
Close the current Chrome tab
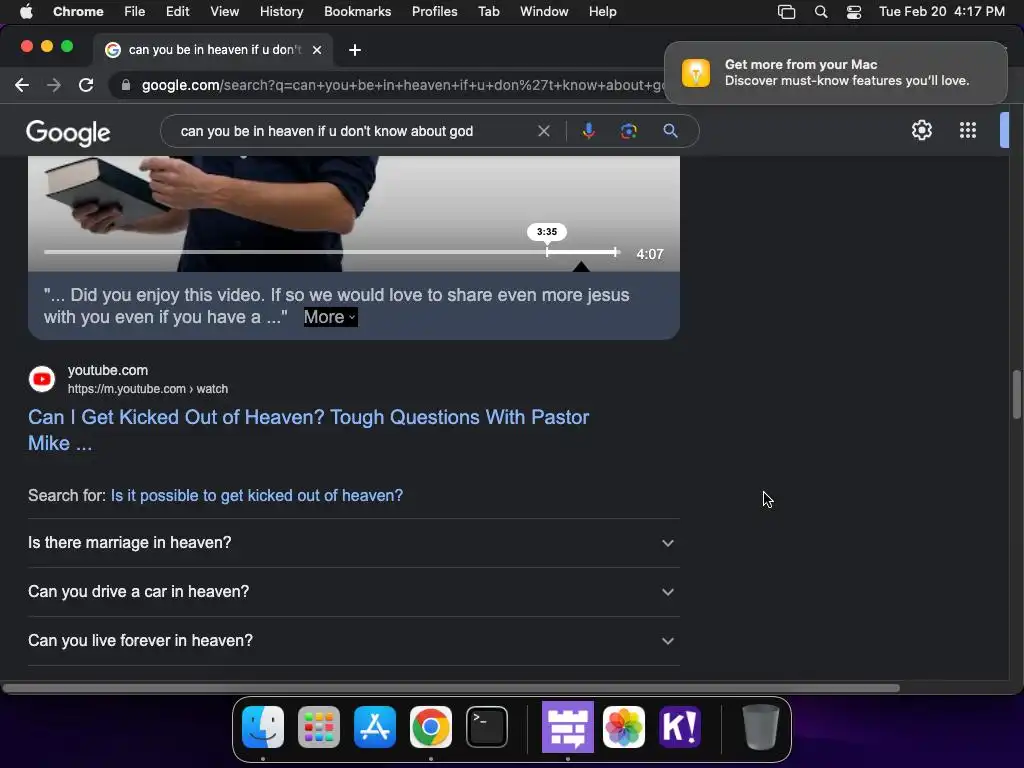(317, 50)
